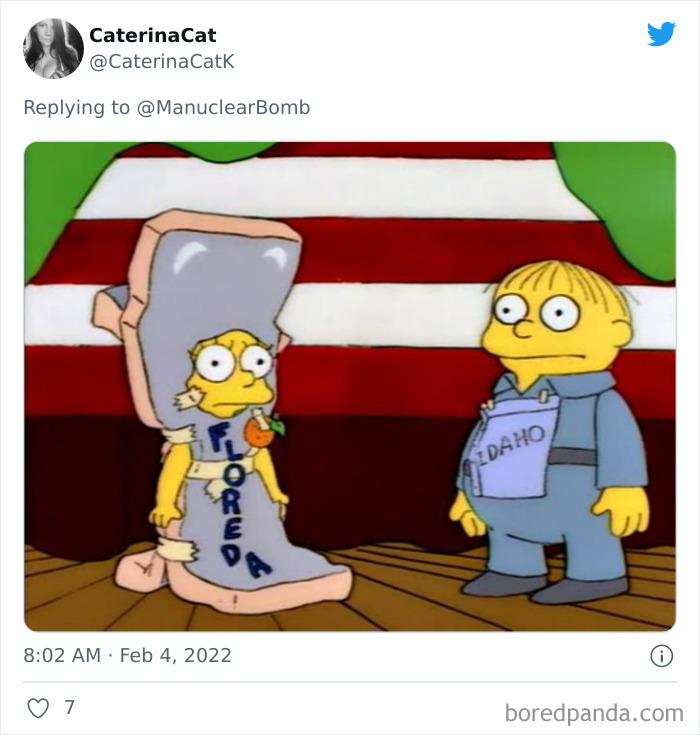This screenshot has width=700, height=735.
Task: Open the 8:02 AM Feb 4, 2022 timestamp
Action: pyautogui.click(x=128, y=655)
